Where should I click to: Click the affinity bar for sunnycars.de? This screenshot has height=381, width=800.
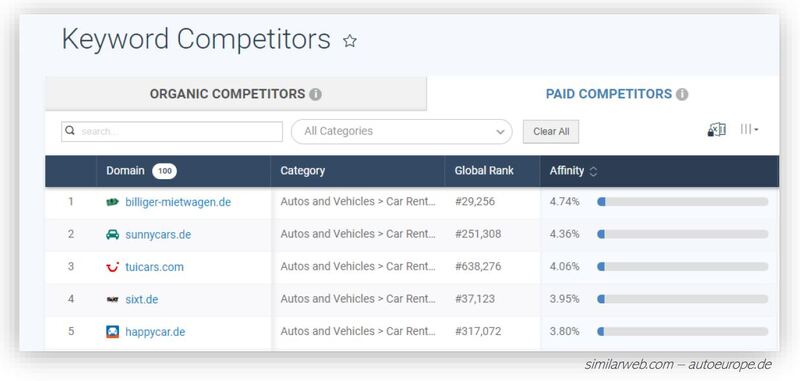pos(683,234)
